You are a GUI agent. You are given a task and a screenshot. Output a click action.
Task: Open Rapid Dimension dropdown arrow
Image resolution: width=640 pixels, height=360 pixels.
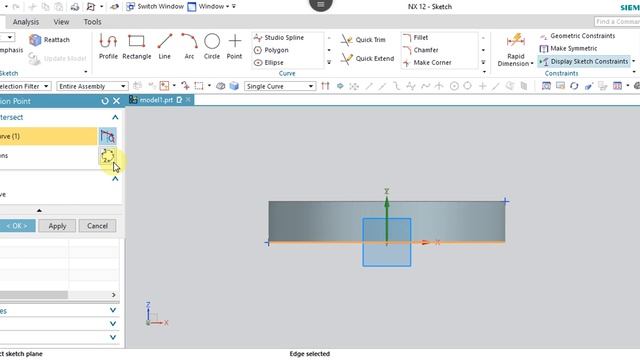(x=532, y=64)
